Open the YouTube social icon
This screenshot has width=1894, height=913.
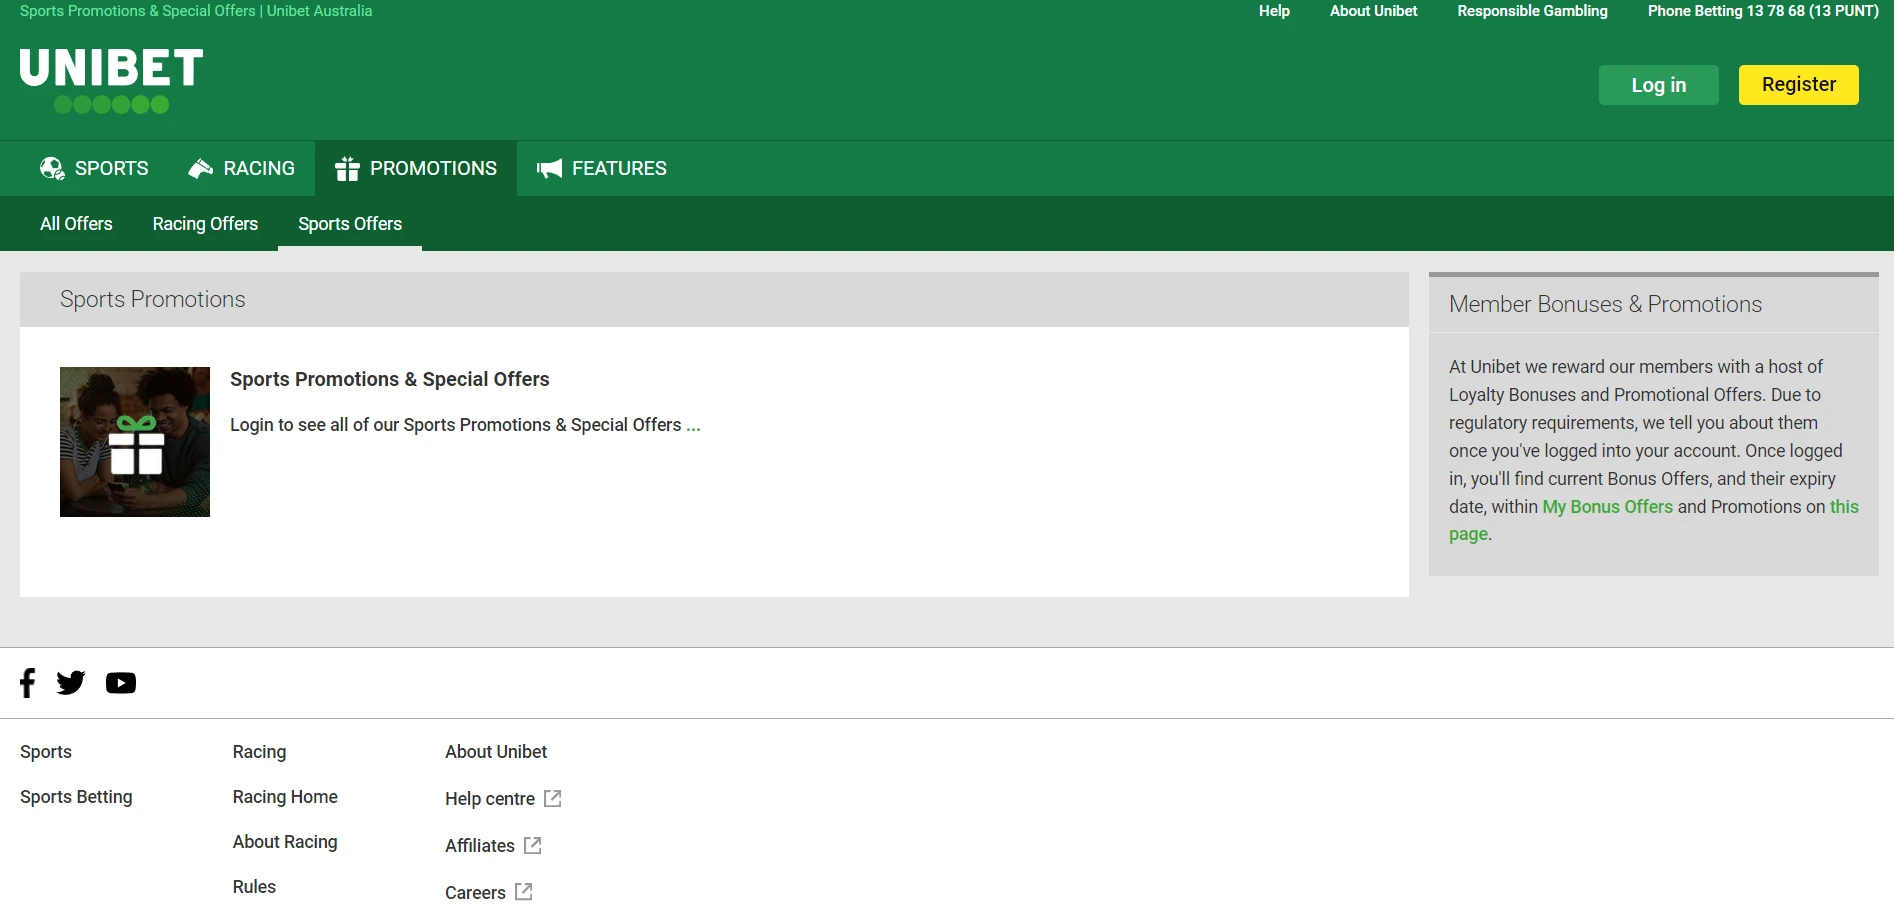coord(121,683)
